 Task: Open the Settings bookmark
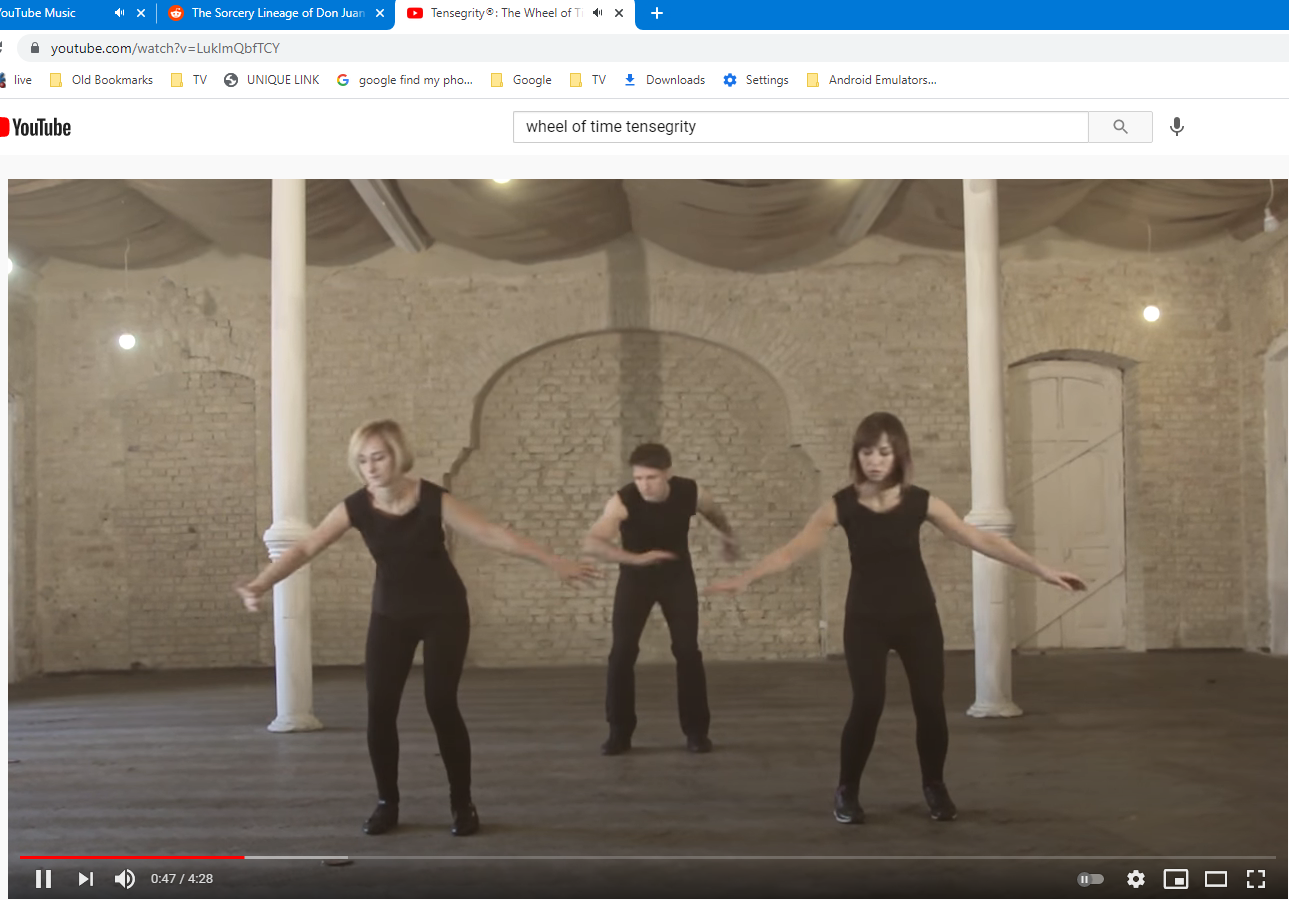[x=756, y=80]
